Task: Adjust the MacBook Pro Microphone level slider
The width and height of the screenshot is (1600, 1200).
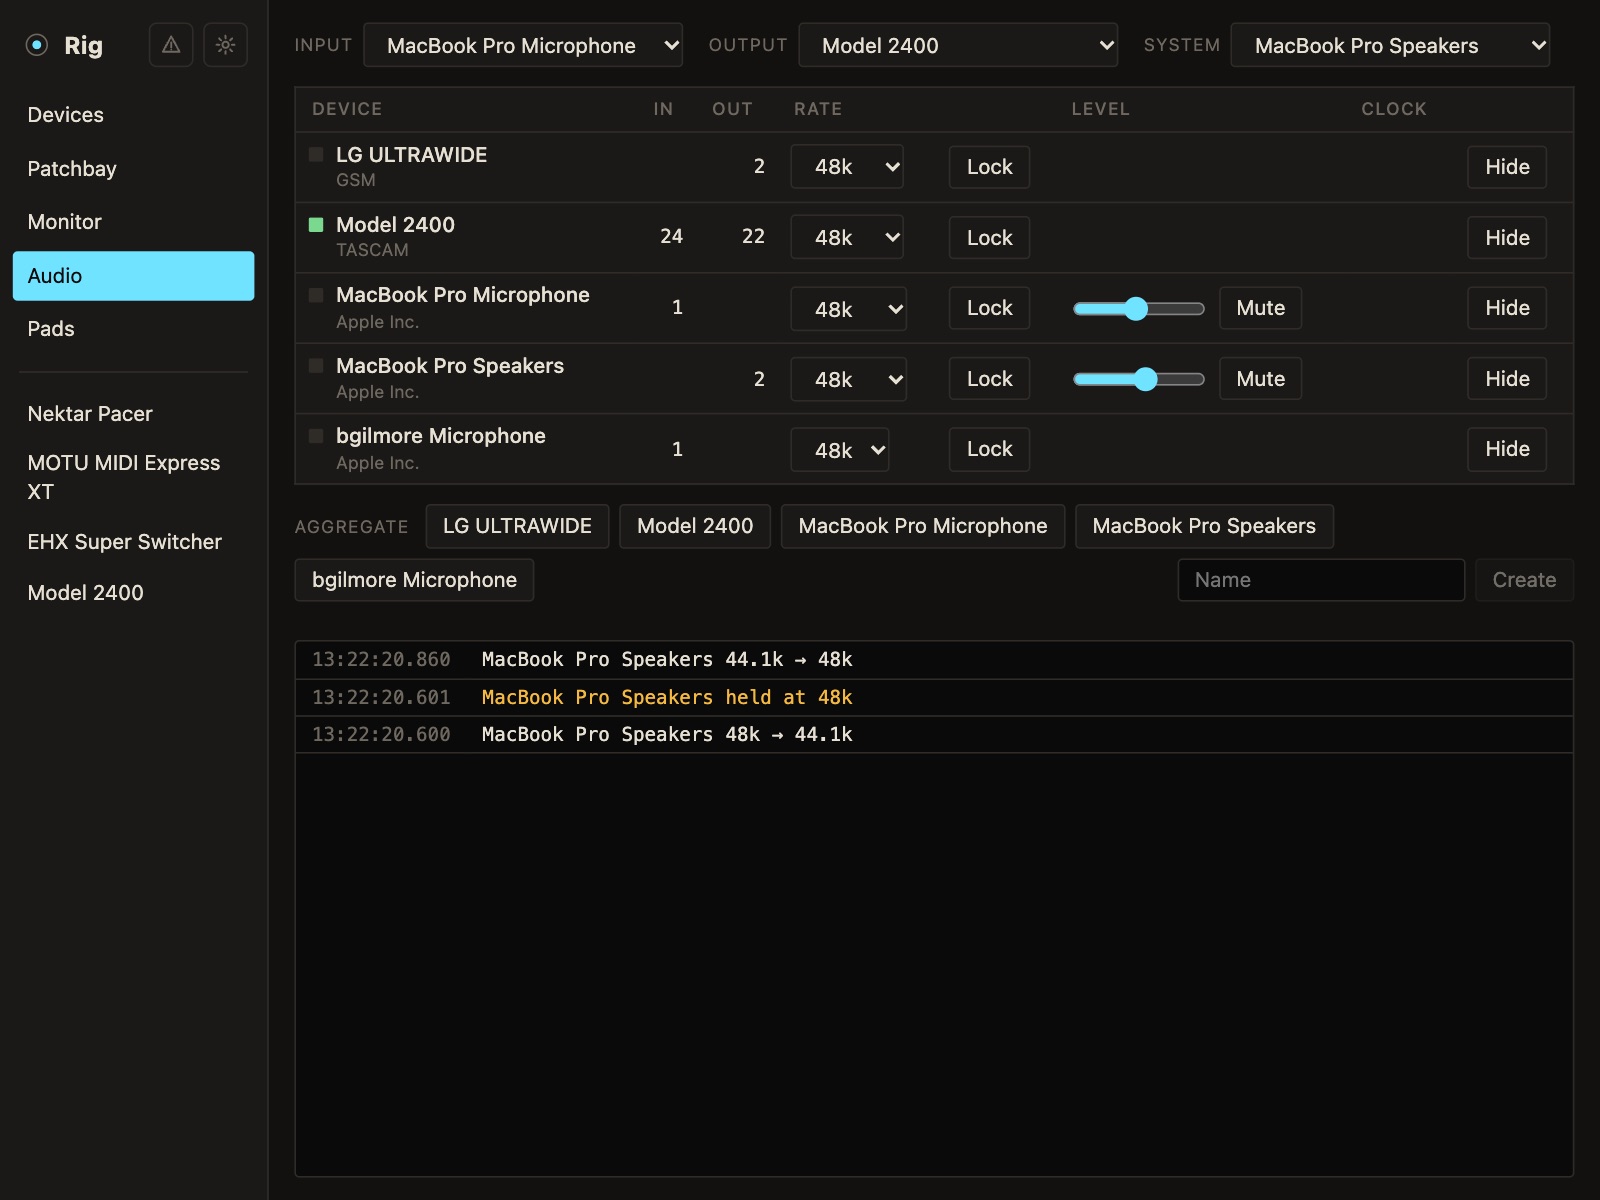Action: tap(1138, 308)
